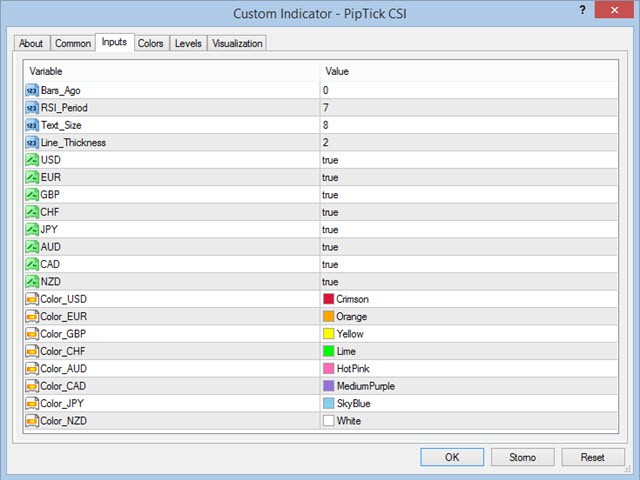
Task: Toggle the GBP true value
Action: [x=330, y=195]
